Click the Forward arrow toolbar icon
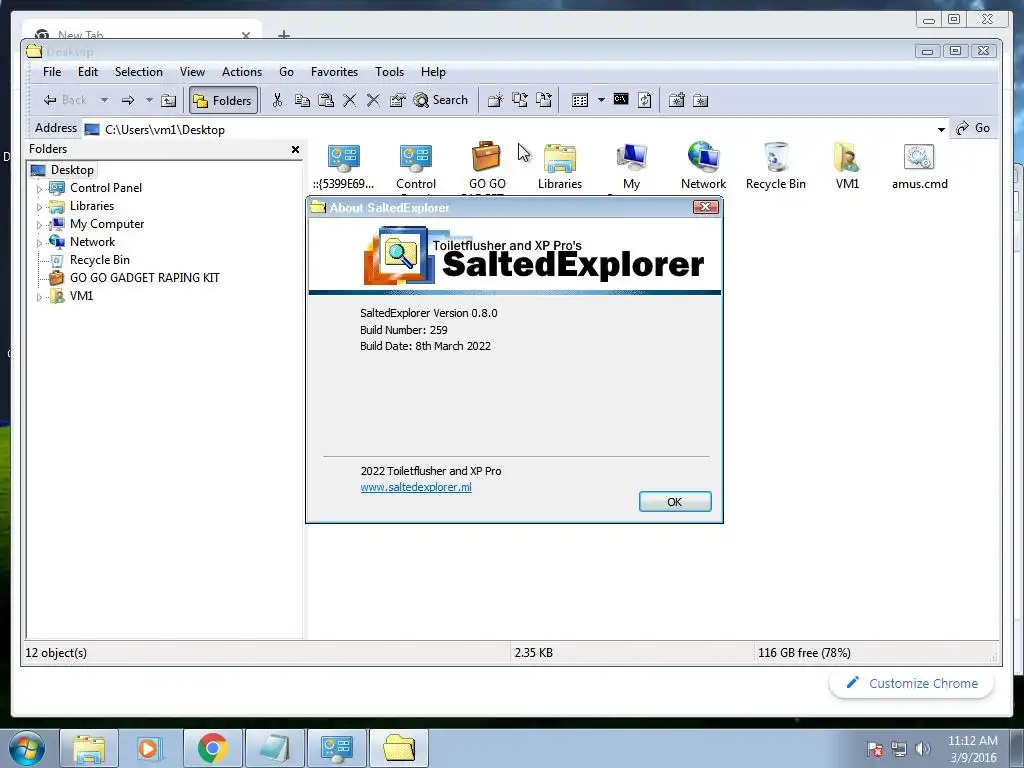Image resolution: width=1024 pixels, height=768 pixels. [x=127, y=100]
